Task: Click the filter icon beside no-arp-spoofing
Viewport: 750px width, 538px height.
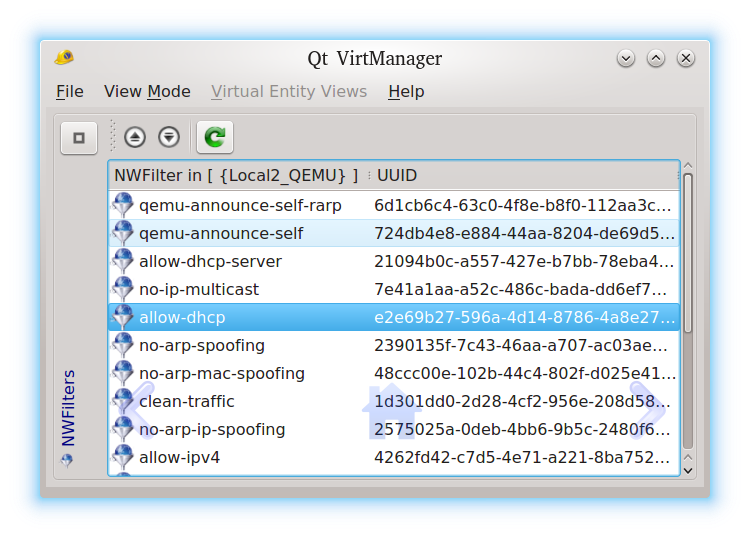Action: [123, 345]
